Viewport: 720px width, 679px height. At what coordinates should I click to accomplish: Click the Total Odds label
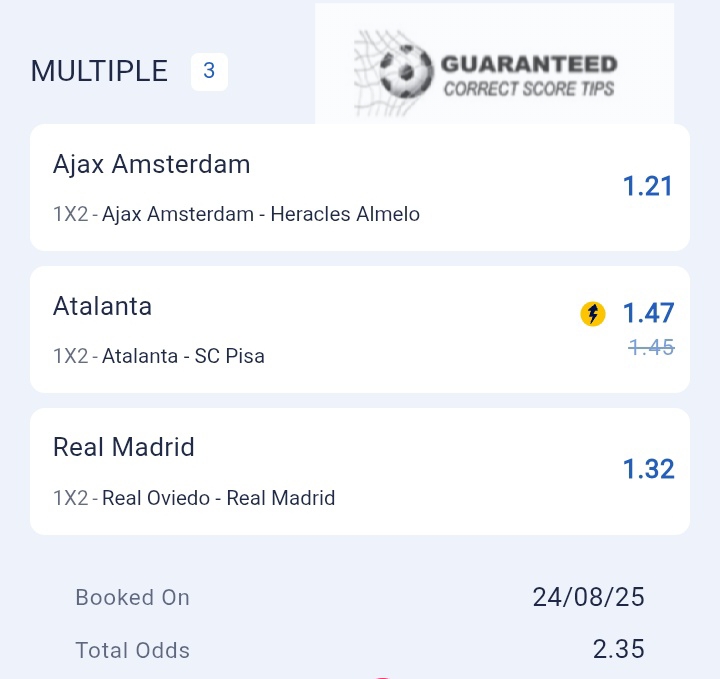click(x=132, y=651)
